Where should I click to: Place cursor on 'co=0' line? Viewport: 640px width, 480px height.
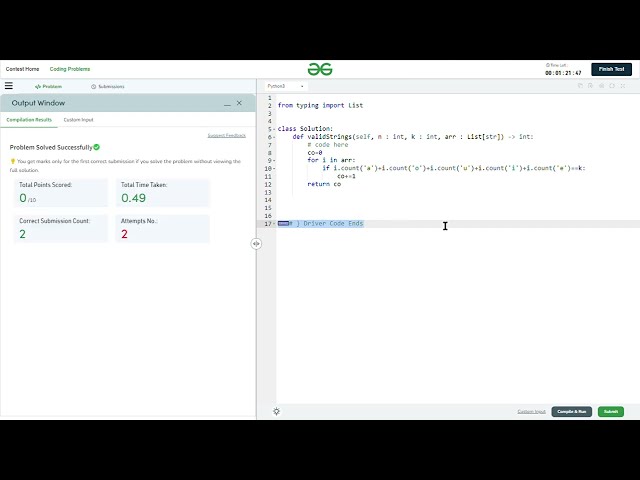(x=315, y=153)
